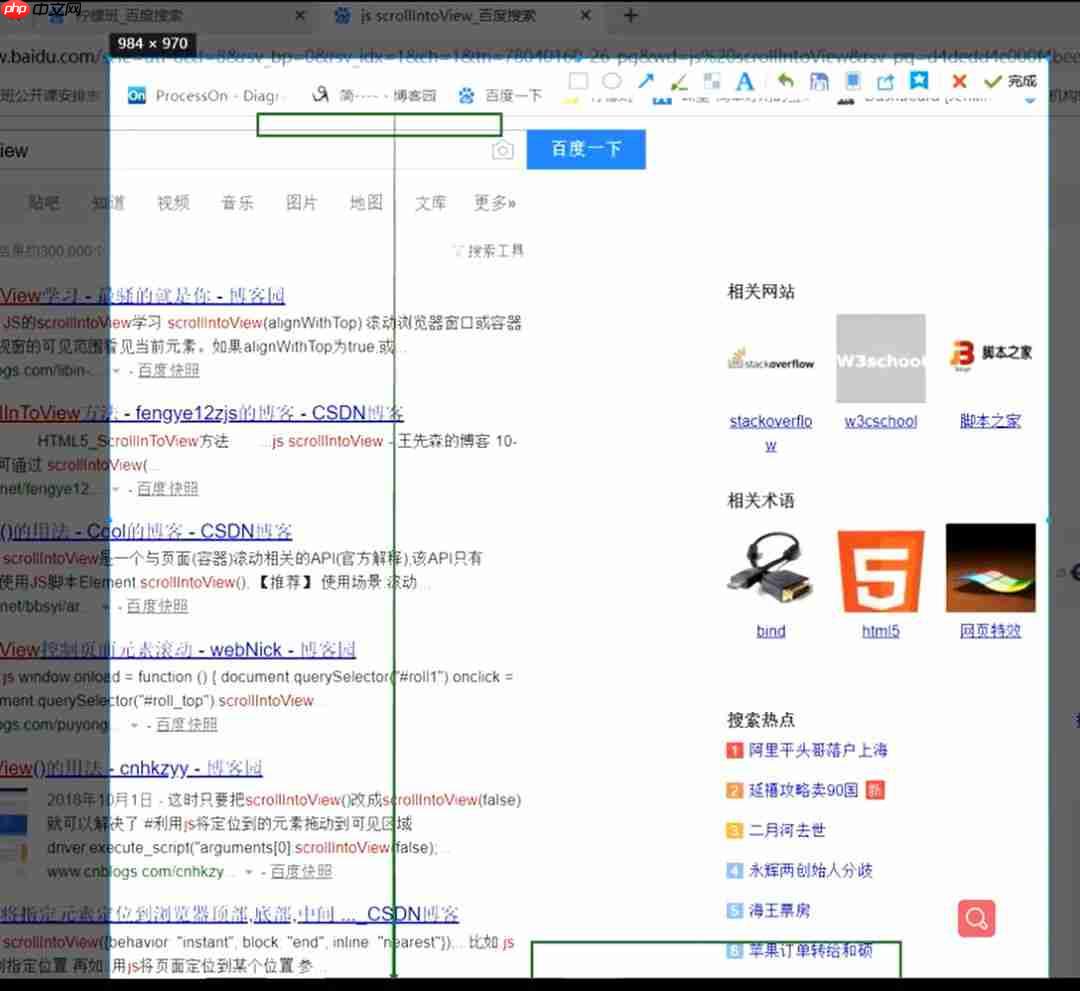Select the text annotation tool (A)
The width and height of the screenshot is (1080, 991).
click(x=744, y=82)
